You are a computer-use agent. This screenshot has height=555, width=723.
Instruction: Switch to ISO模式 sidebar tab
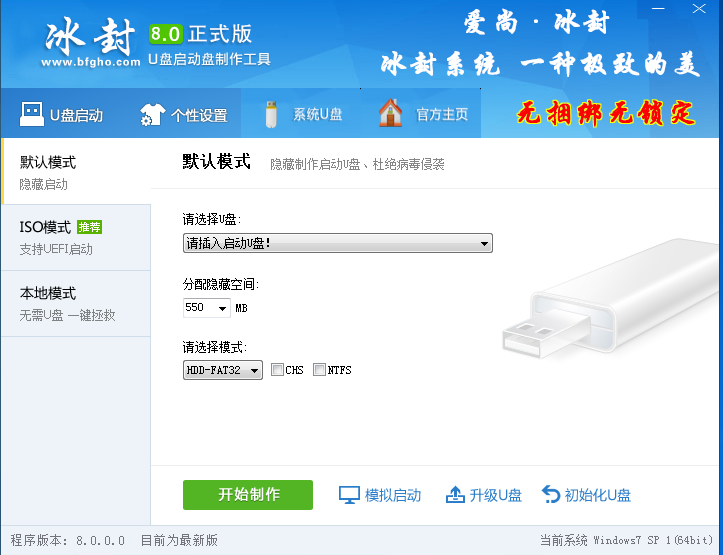click(x=76, y=237)
